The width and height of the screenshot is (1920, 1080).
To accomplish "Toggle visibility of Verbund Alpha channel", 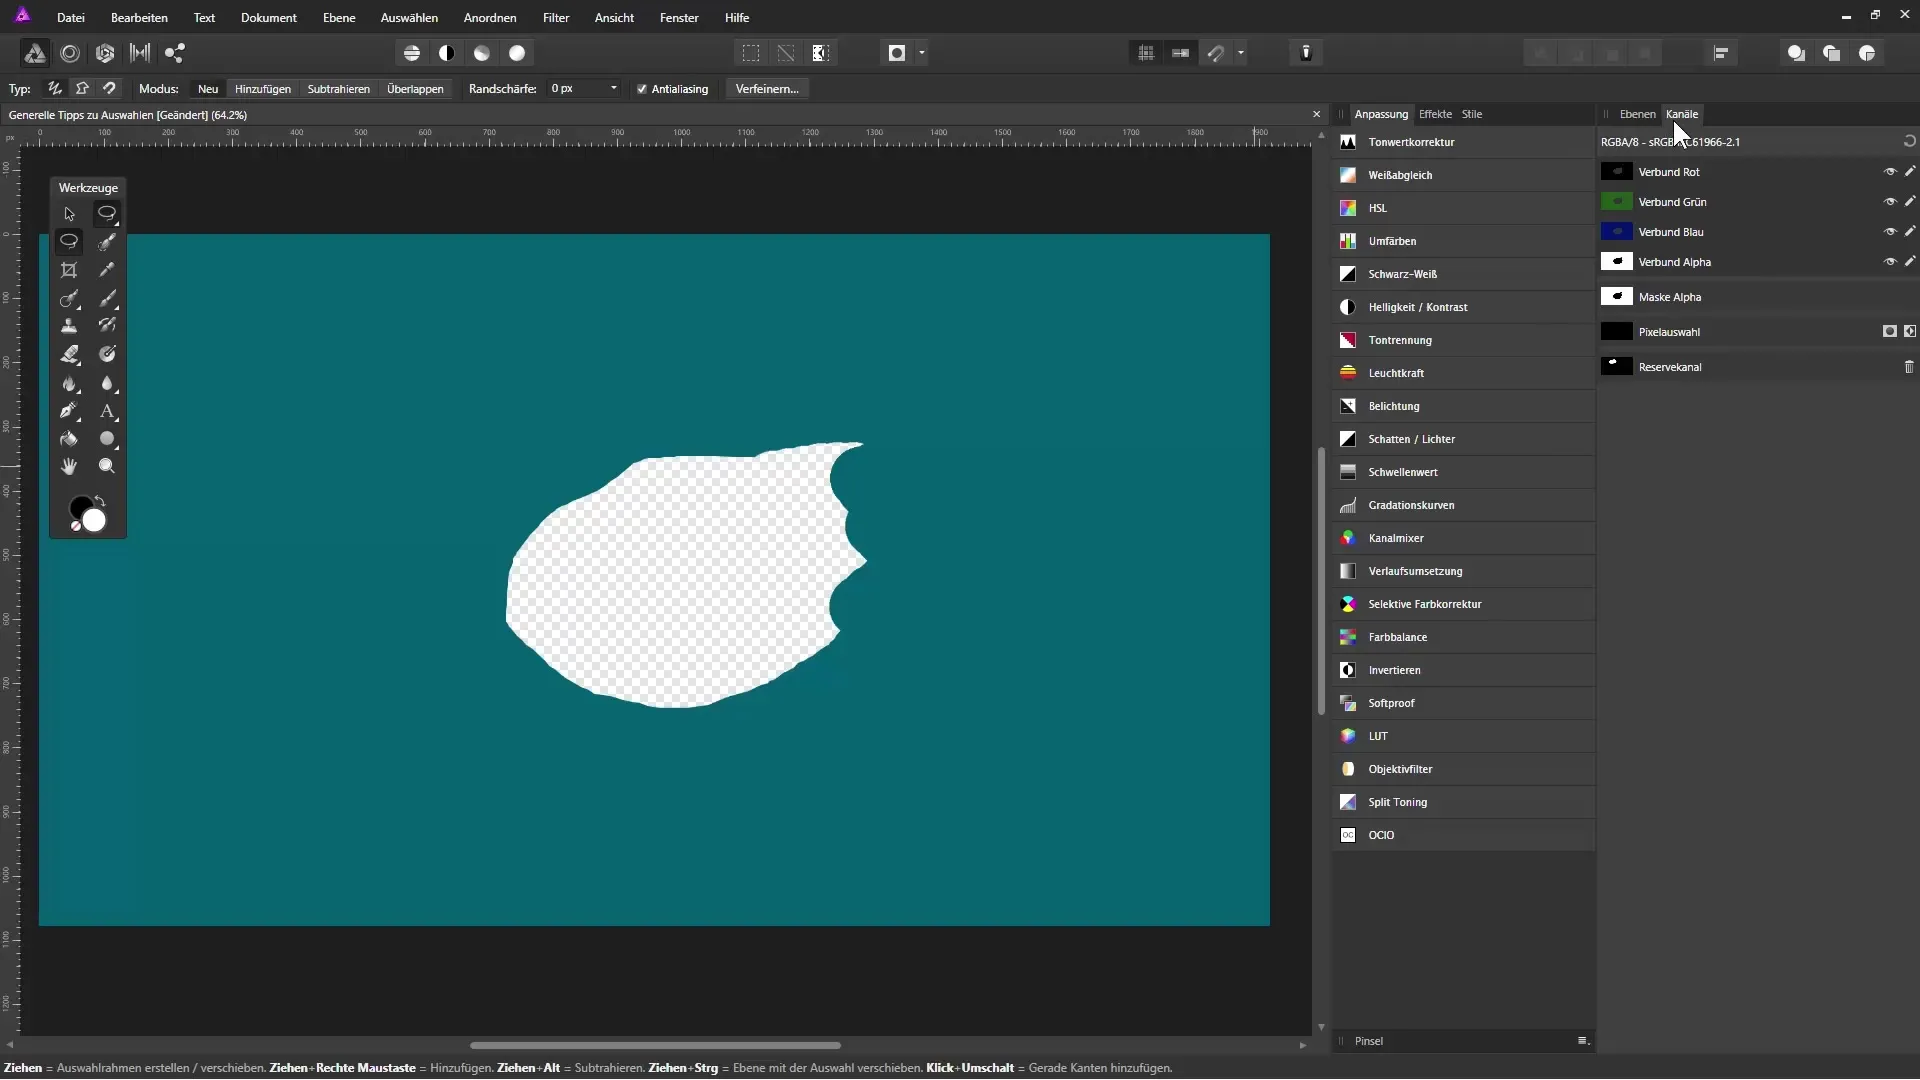I will 1890,262.
